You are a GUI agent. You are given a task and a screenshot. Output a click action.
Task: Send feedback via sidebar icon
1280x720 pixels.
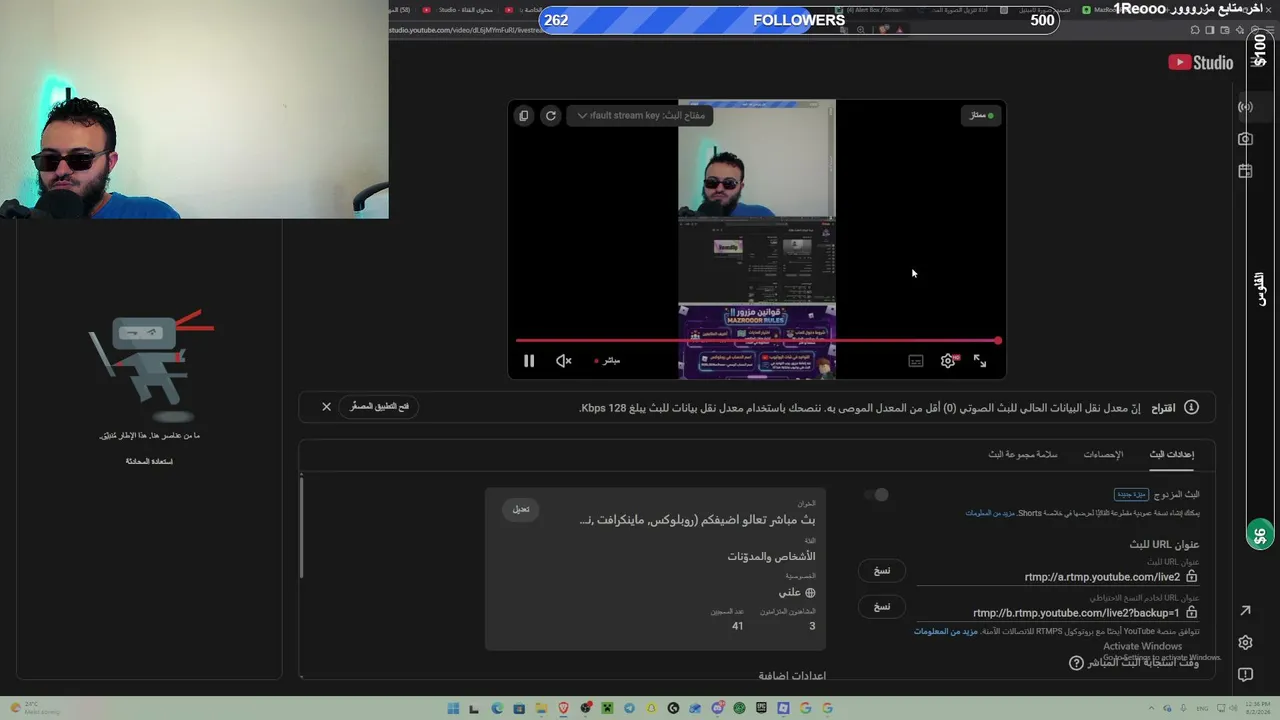(x=1245, y=675)
